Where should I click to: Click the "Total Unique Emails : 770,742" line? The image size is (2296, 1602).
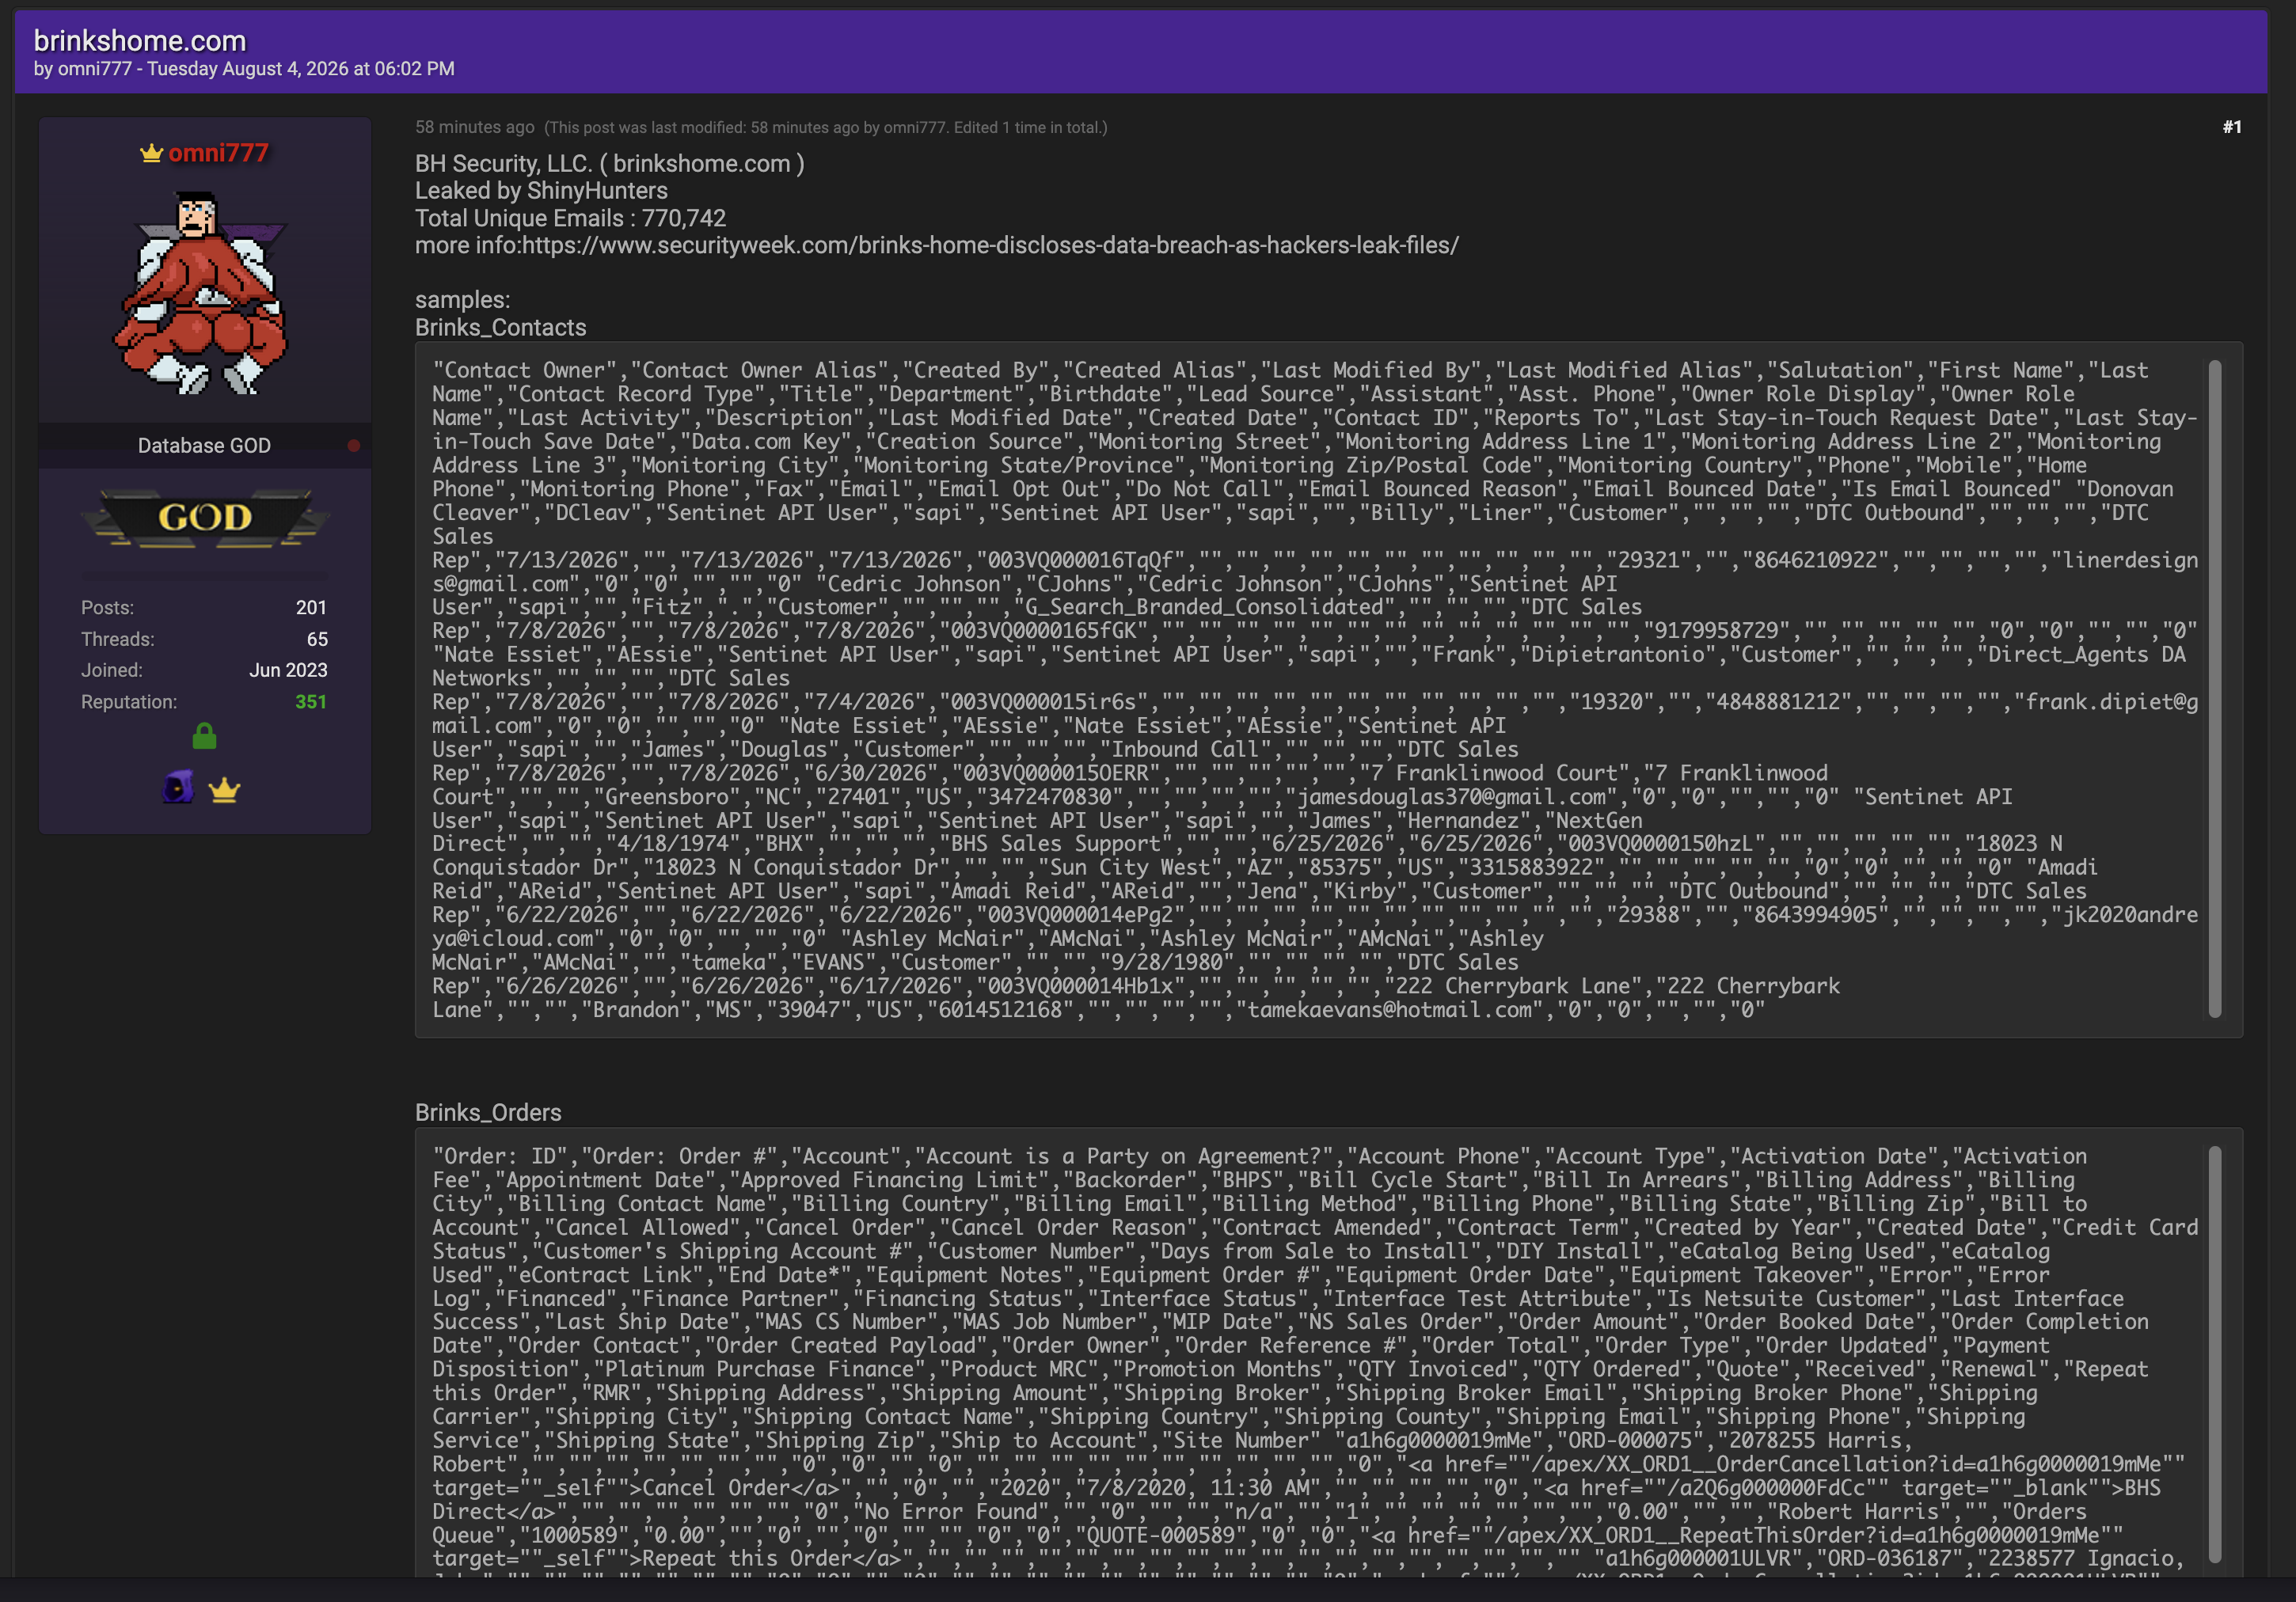[571, 218]
